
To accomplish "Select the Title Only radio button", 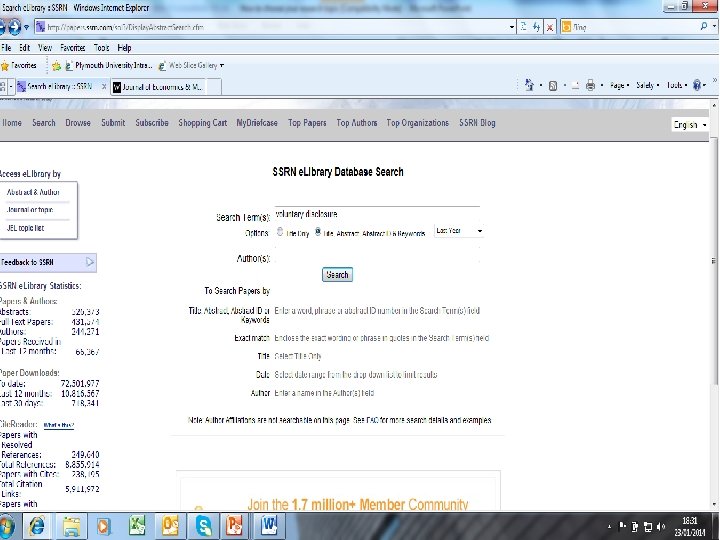I will coord(280,232).
